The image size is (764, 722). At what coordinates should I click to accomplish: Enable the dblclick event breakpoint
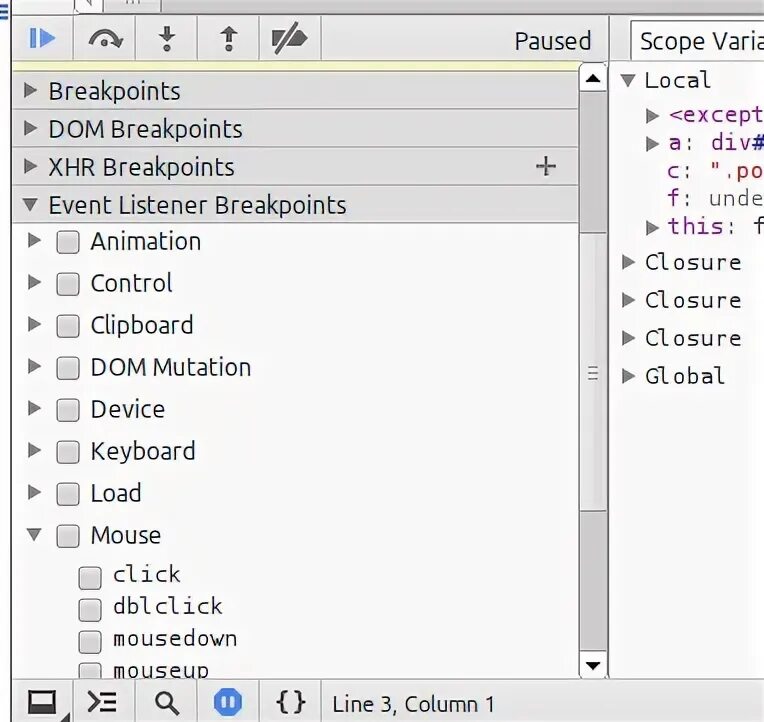pyautogui.click(x=90, y=609)
